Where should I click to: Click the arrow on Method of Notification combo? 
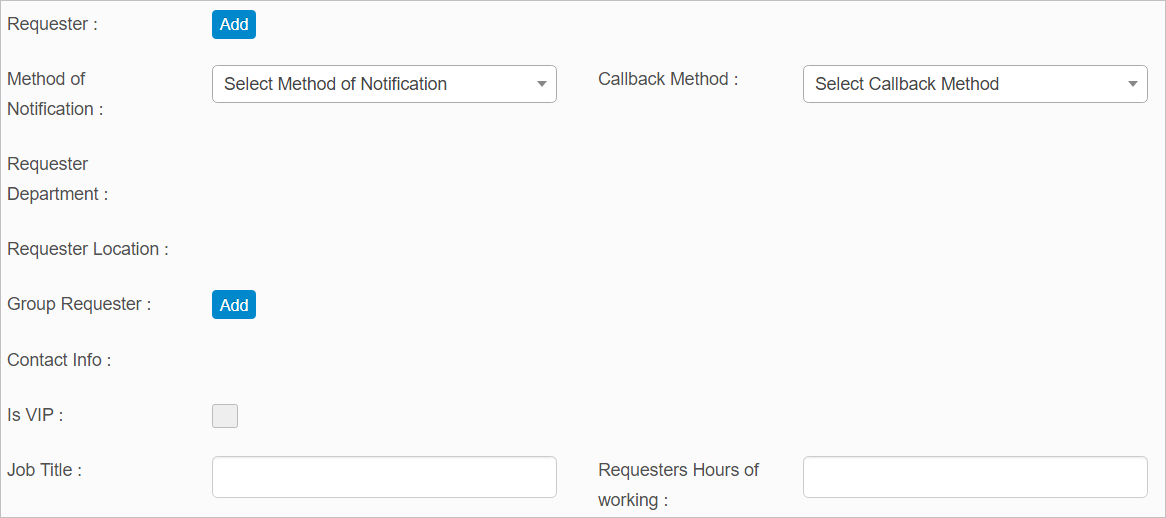point(541,84)
